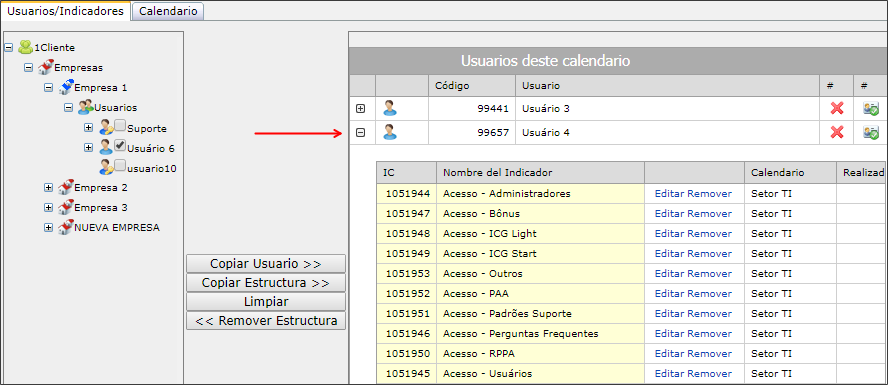Collapse the Empresa 1 node

point(48,88)
